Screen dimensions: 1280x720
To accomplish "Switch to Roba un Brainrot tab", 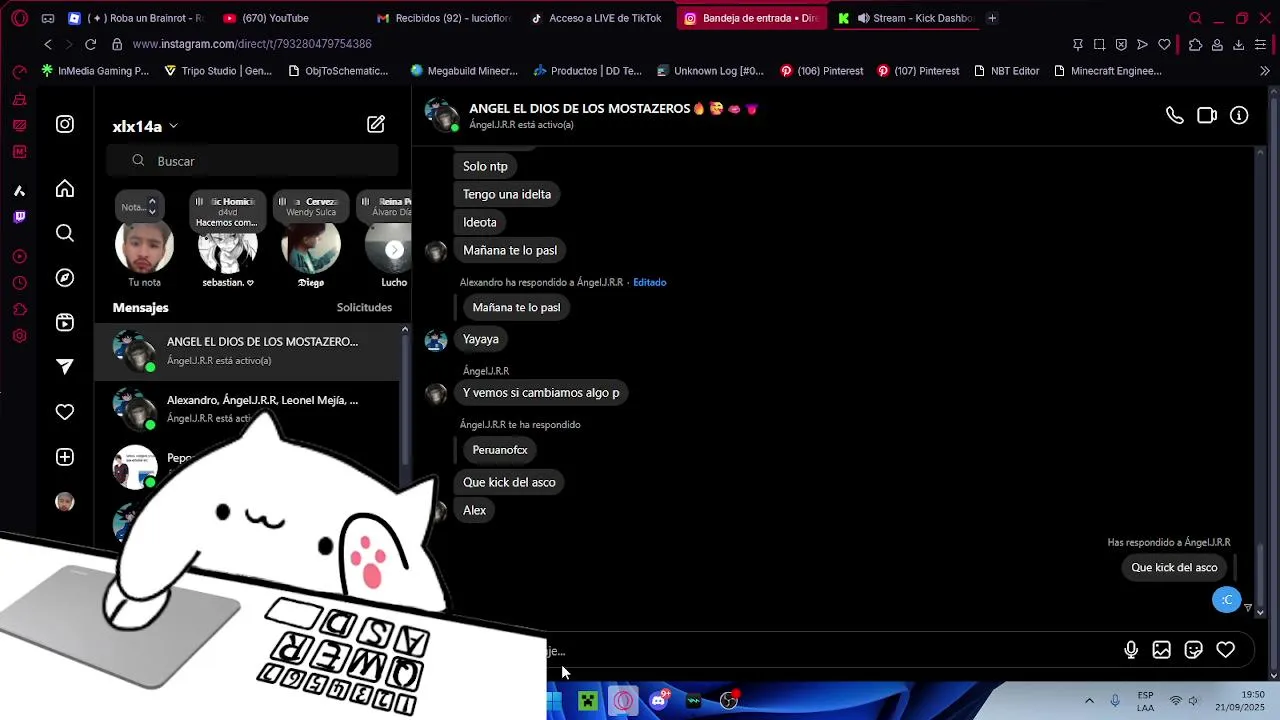I will pyautogui.click(x=135, y=18).
